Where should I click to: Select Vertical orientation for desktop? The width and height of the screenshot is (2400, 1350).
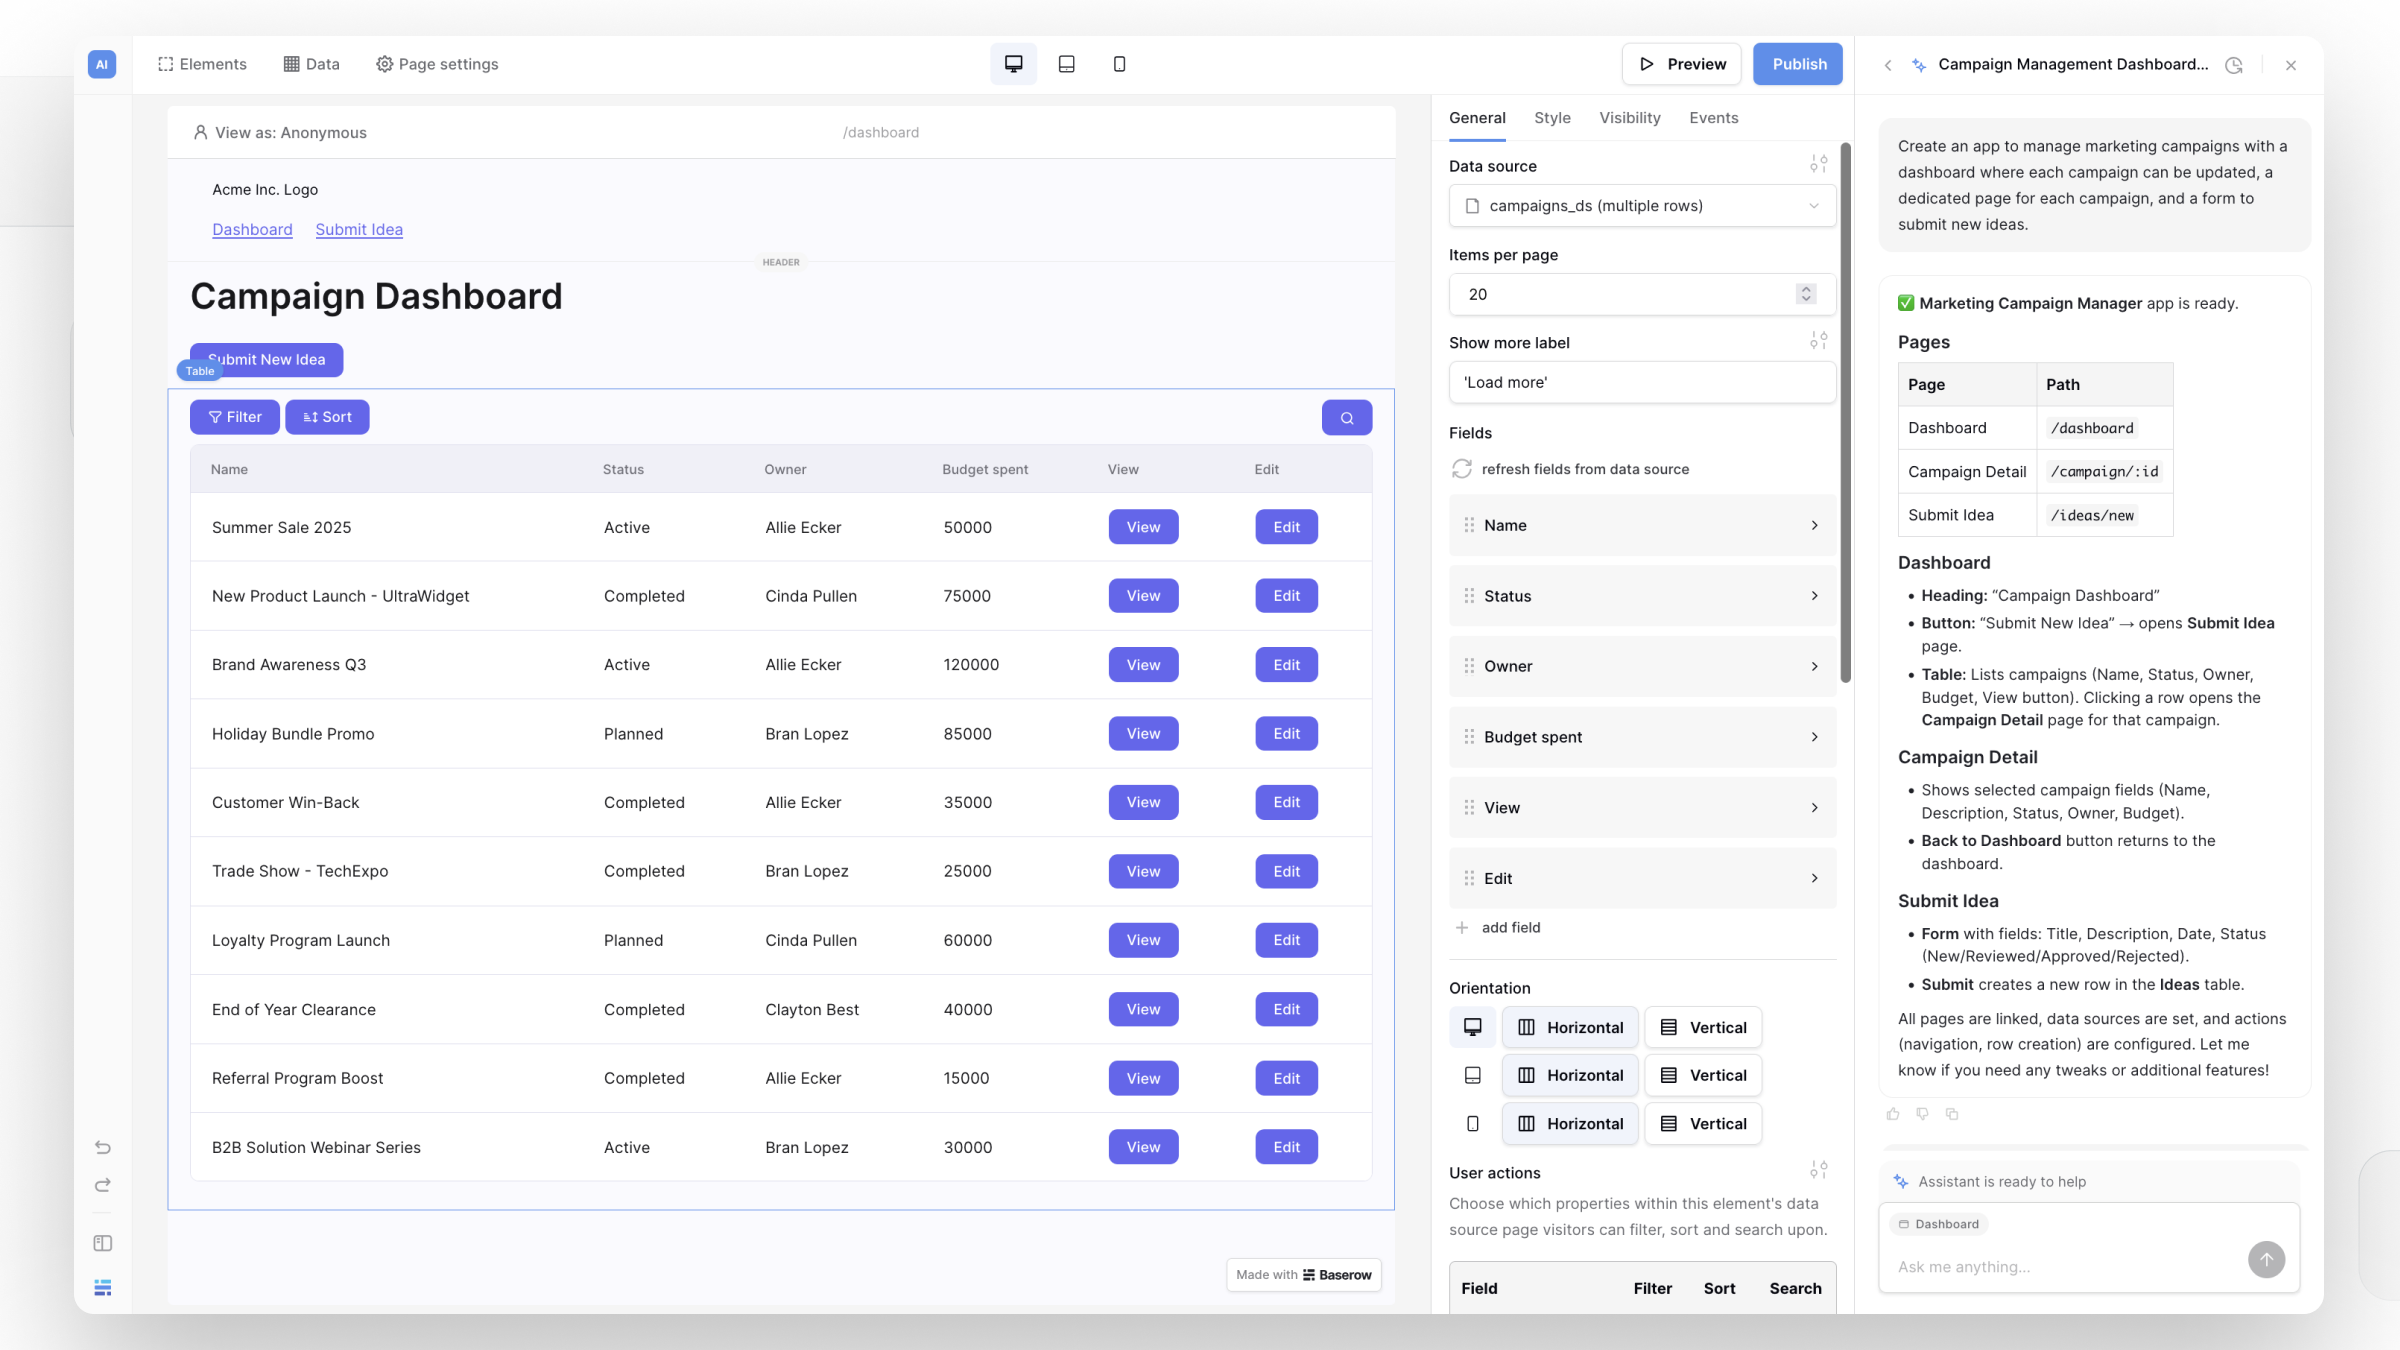coord(1703,1027)
